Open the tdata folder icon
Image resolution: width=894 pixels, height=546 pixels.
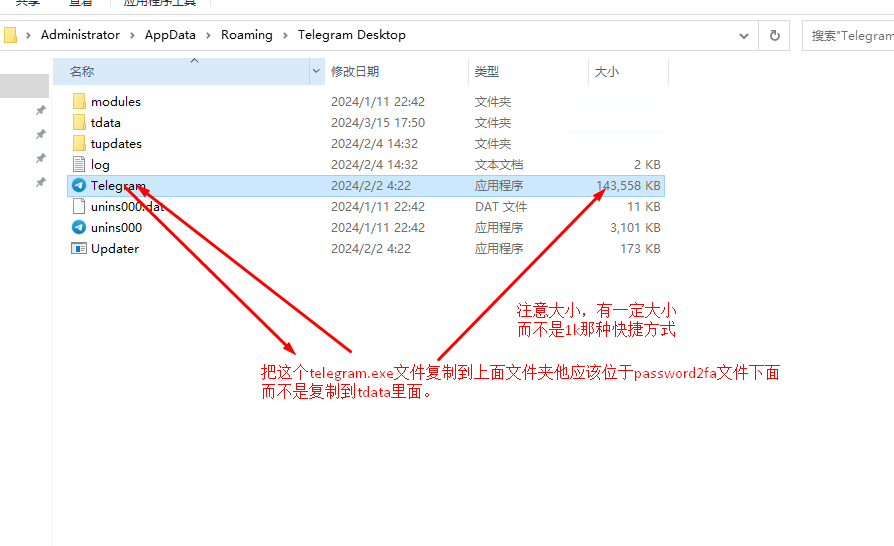click(x=79, y=123)
